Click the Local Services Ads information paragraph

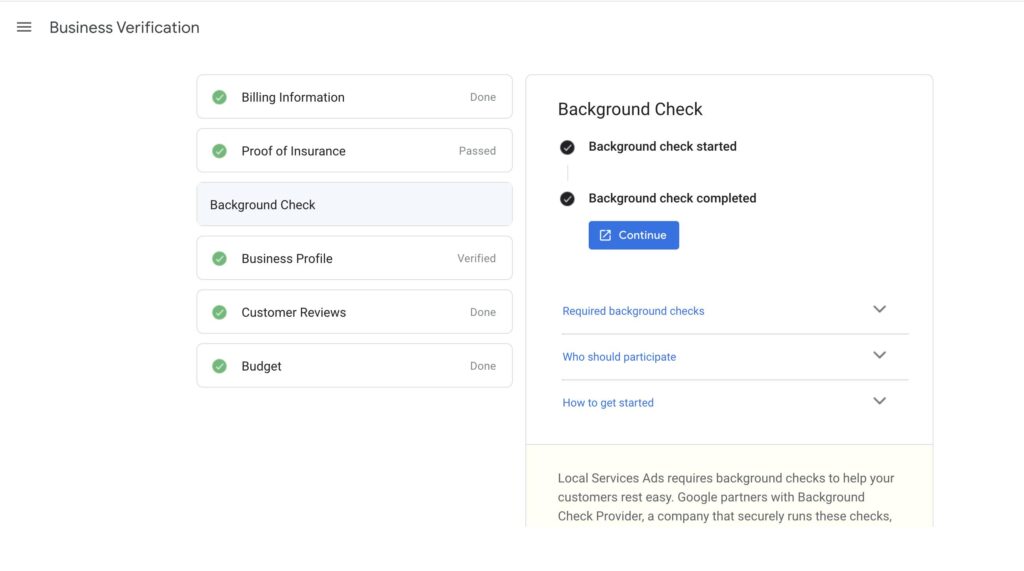pyautogui.click(x=726, y=497)
